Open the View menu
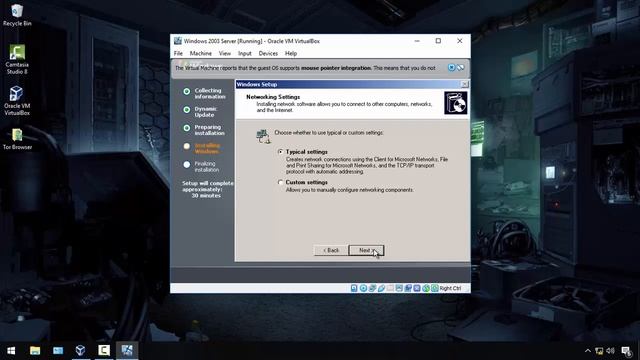Image resolution: width=640 pixels, height=360 pixels. pos(224,53)
